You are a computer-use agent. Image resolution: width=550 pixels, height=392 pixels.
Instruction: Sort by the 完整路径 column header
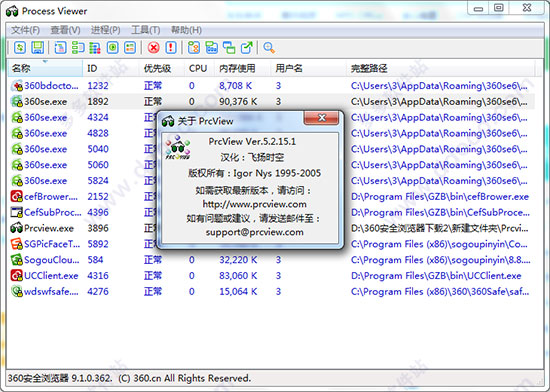pyautogui.click(x=441, y=68)
